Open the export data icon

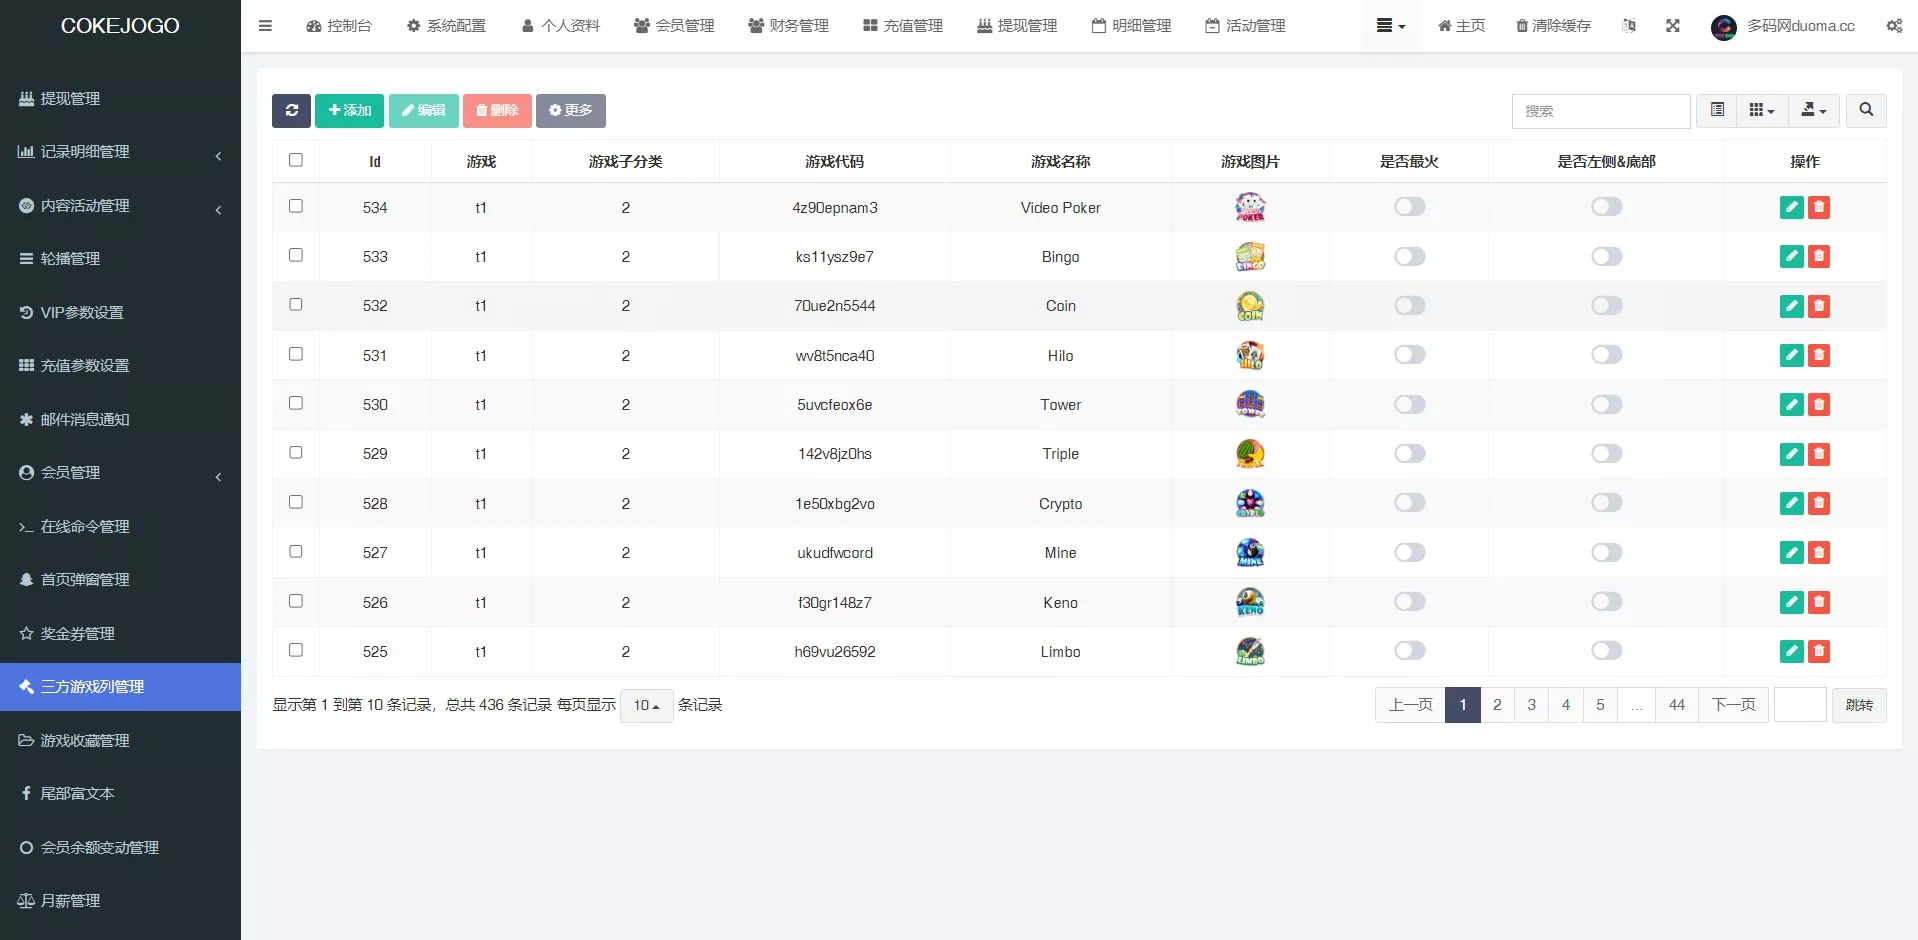coord(1811,111)
